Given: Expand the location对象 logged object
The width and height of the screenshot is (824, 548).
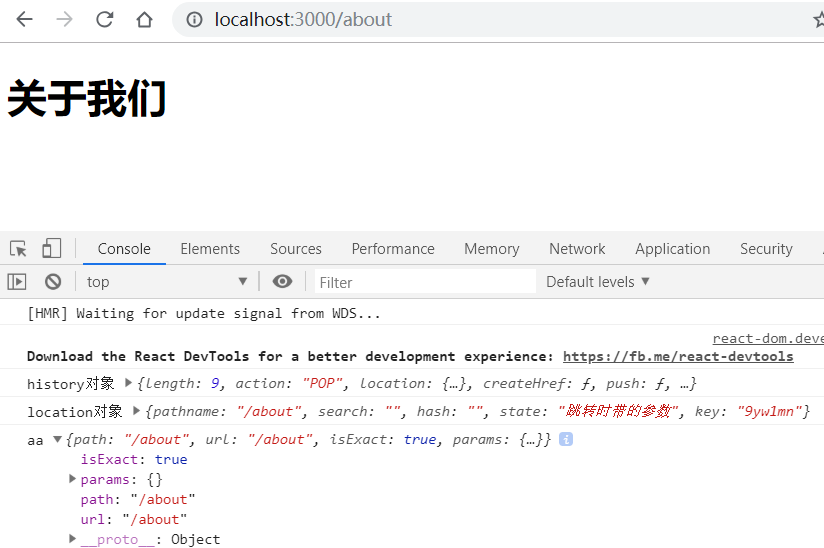Looking at the screenshot, I should pyautogui.click(x=136, y=410).
